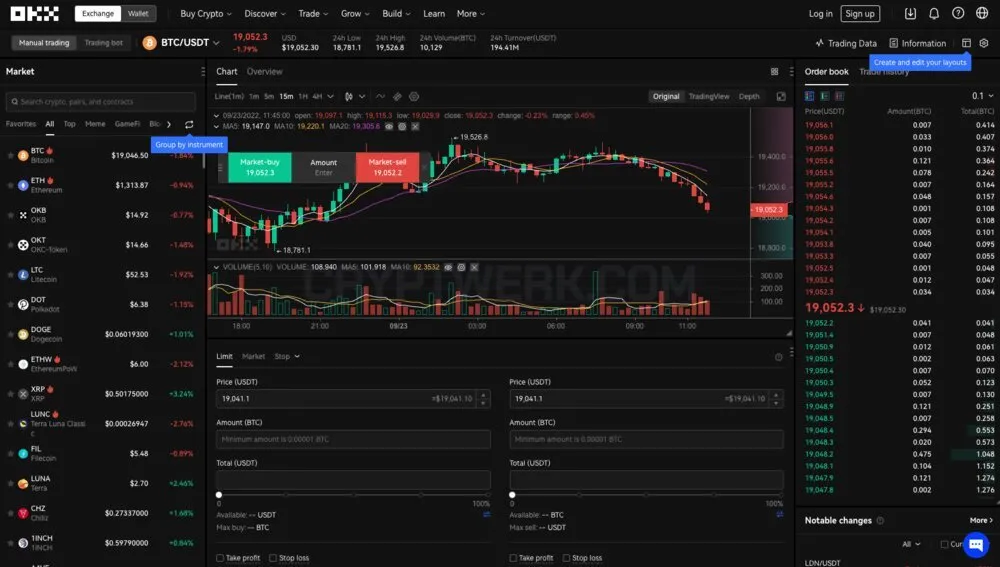
Task: Open VOLUME indicator settings gear
Action: pos(461,267)
